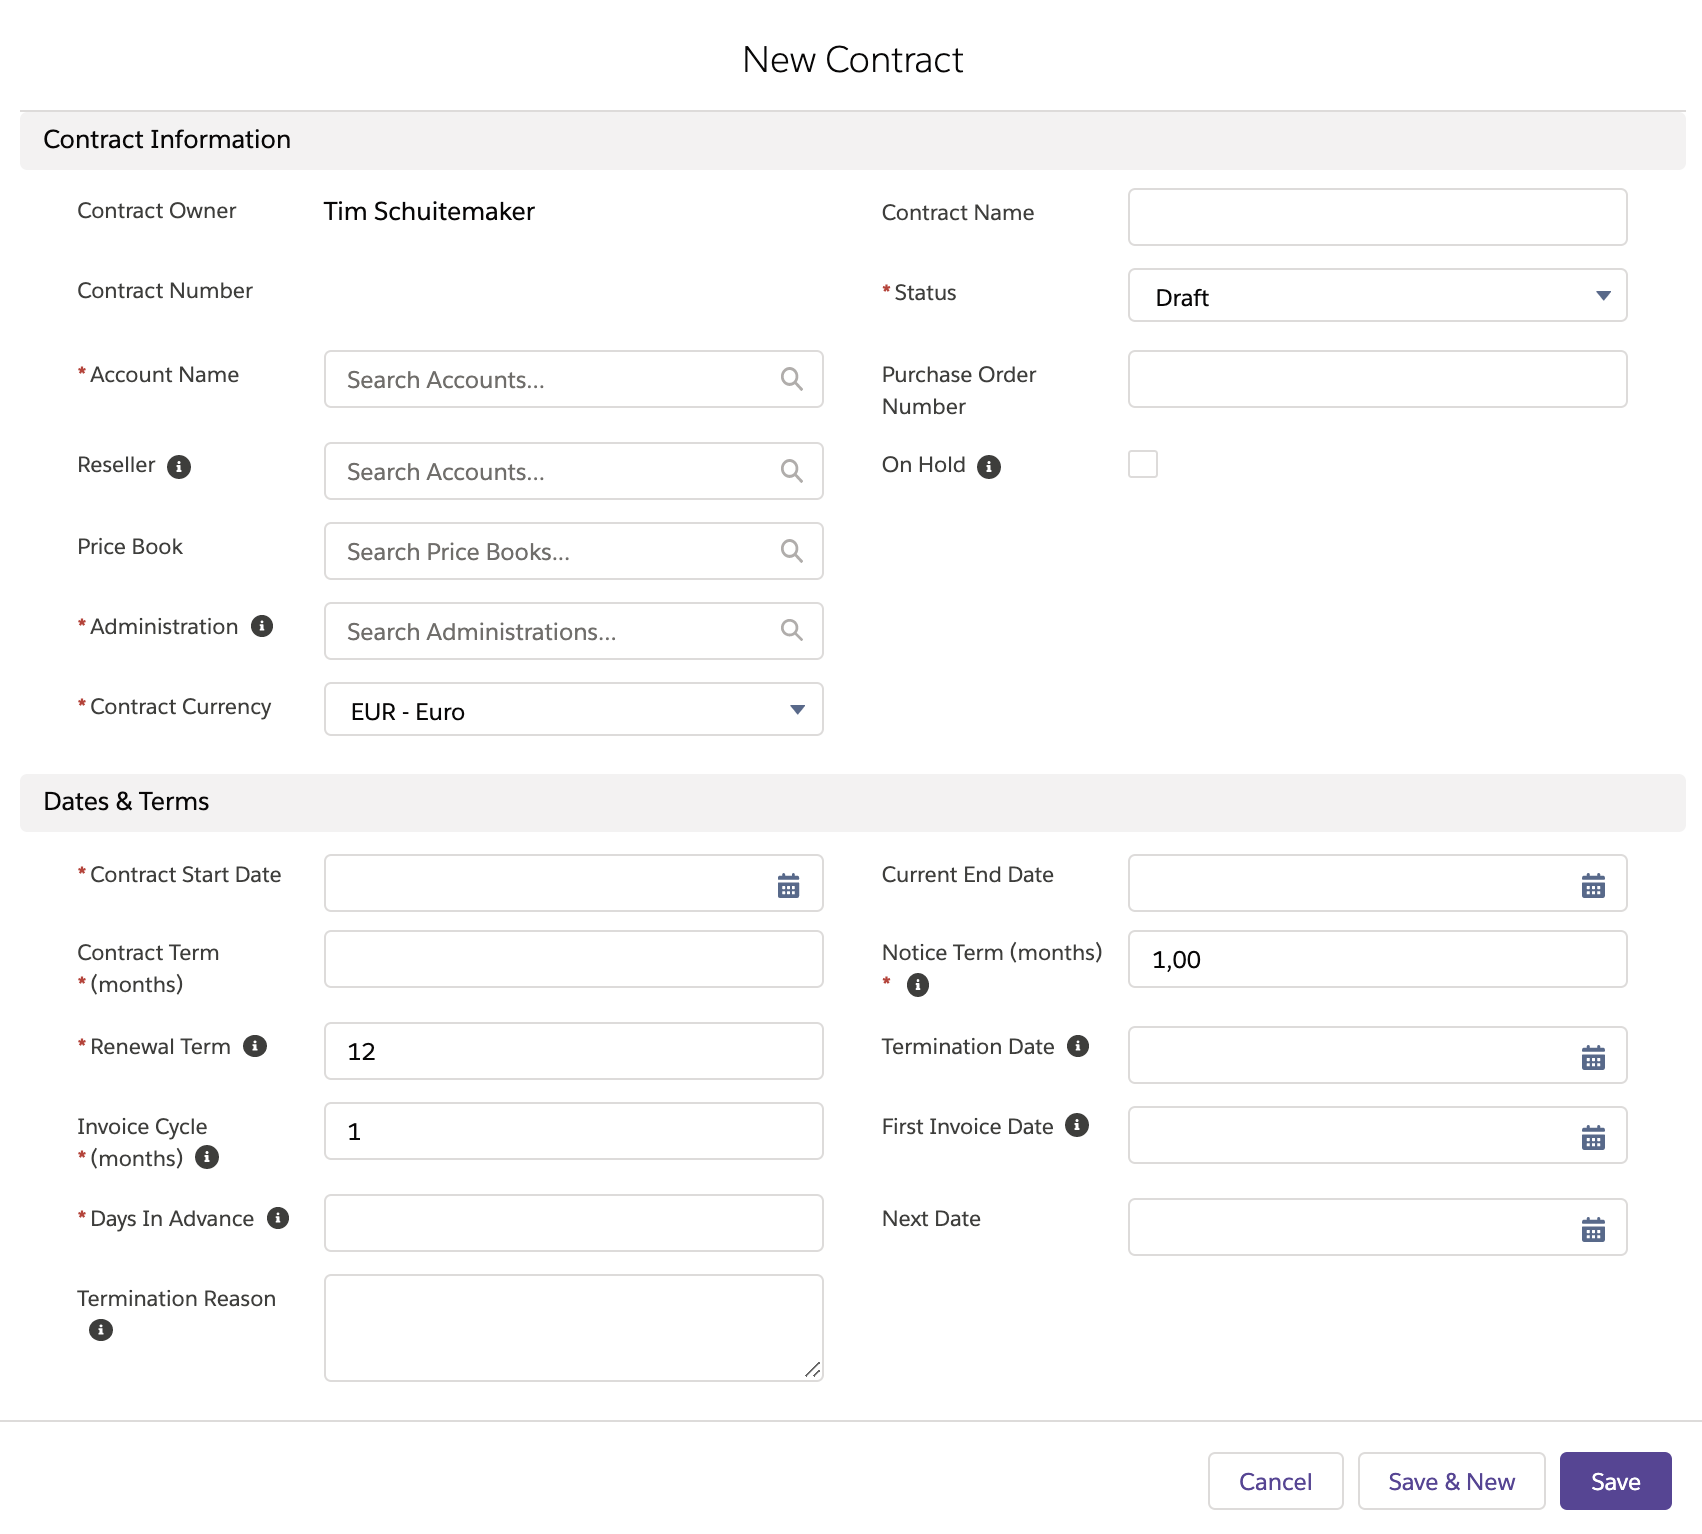Viewport: 1702px width, 1534px height.
Task: Tick the On Hold checkbox
Action: point(1142,464)
